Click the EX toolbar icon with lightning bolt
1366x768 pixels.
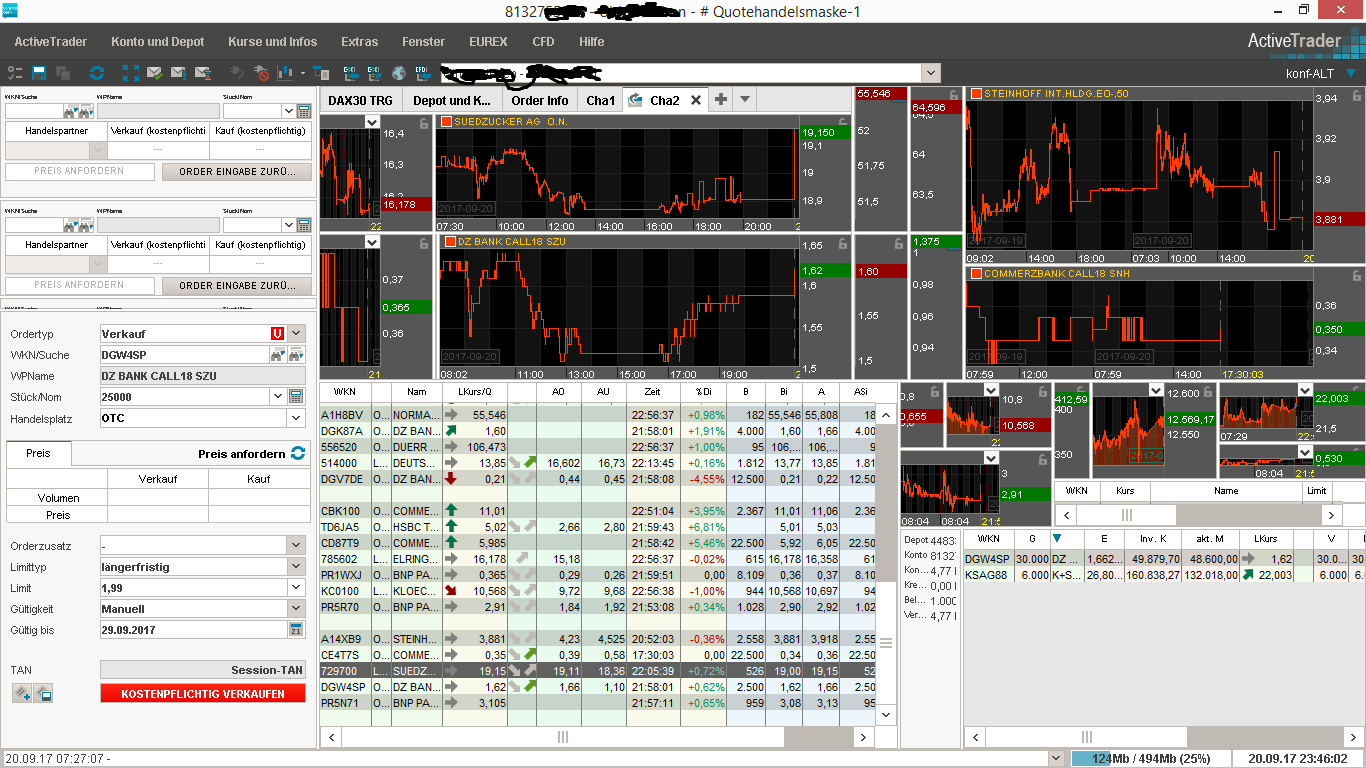coord(374,72)
